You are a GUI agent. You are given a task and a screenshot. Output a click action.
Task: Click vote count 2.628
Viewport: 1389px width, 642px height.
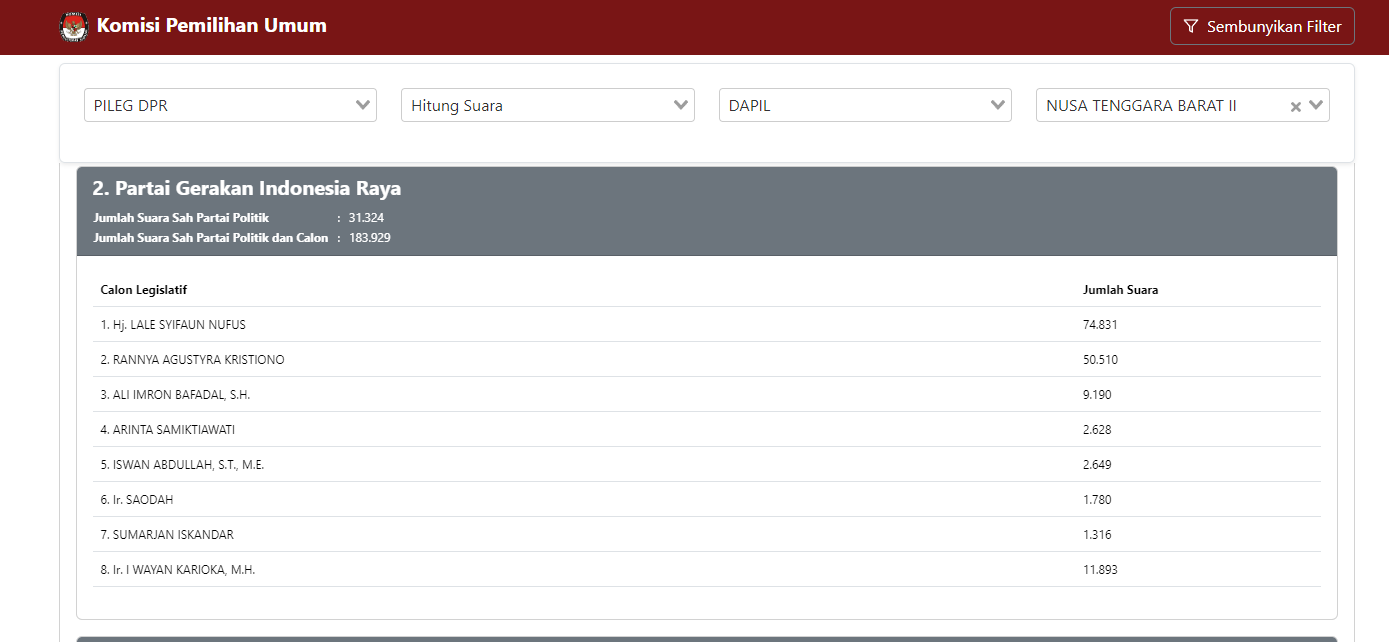point(1097,430)
